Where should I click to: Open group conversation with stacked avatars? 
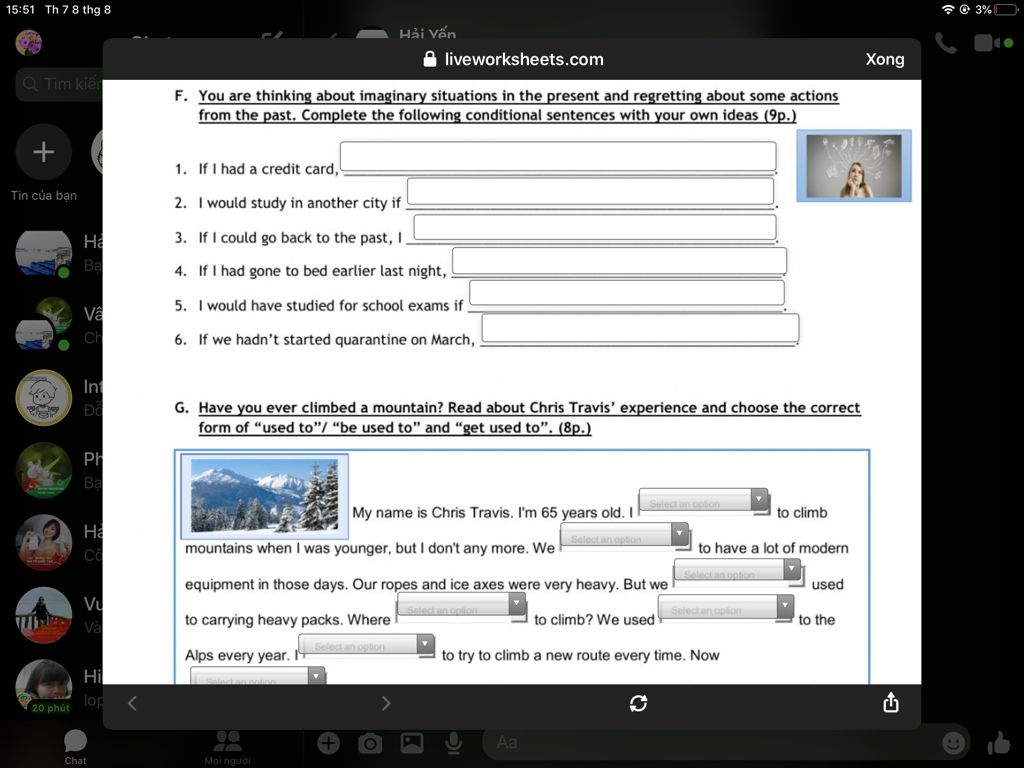[x=44, y=325]
